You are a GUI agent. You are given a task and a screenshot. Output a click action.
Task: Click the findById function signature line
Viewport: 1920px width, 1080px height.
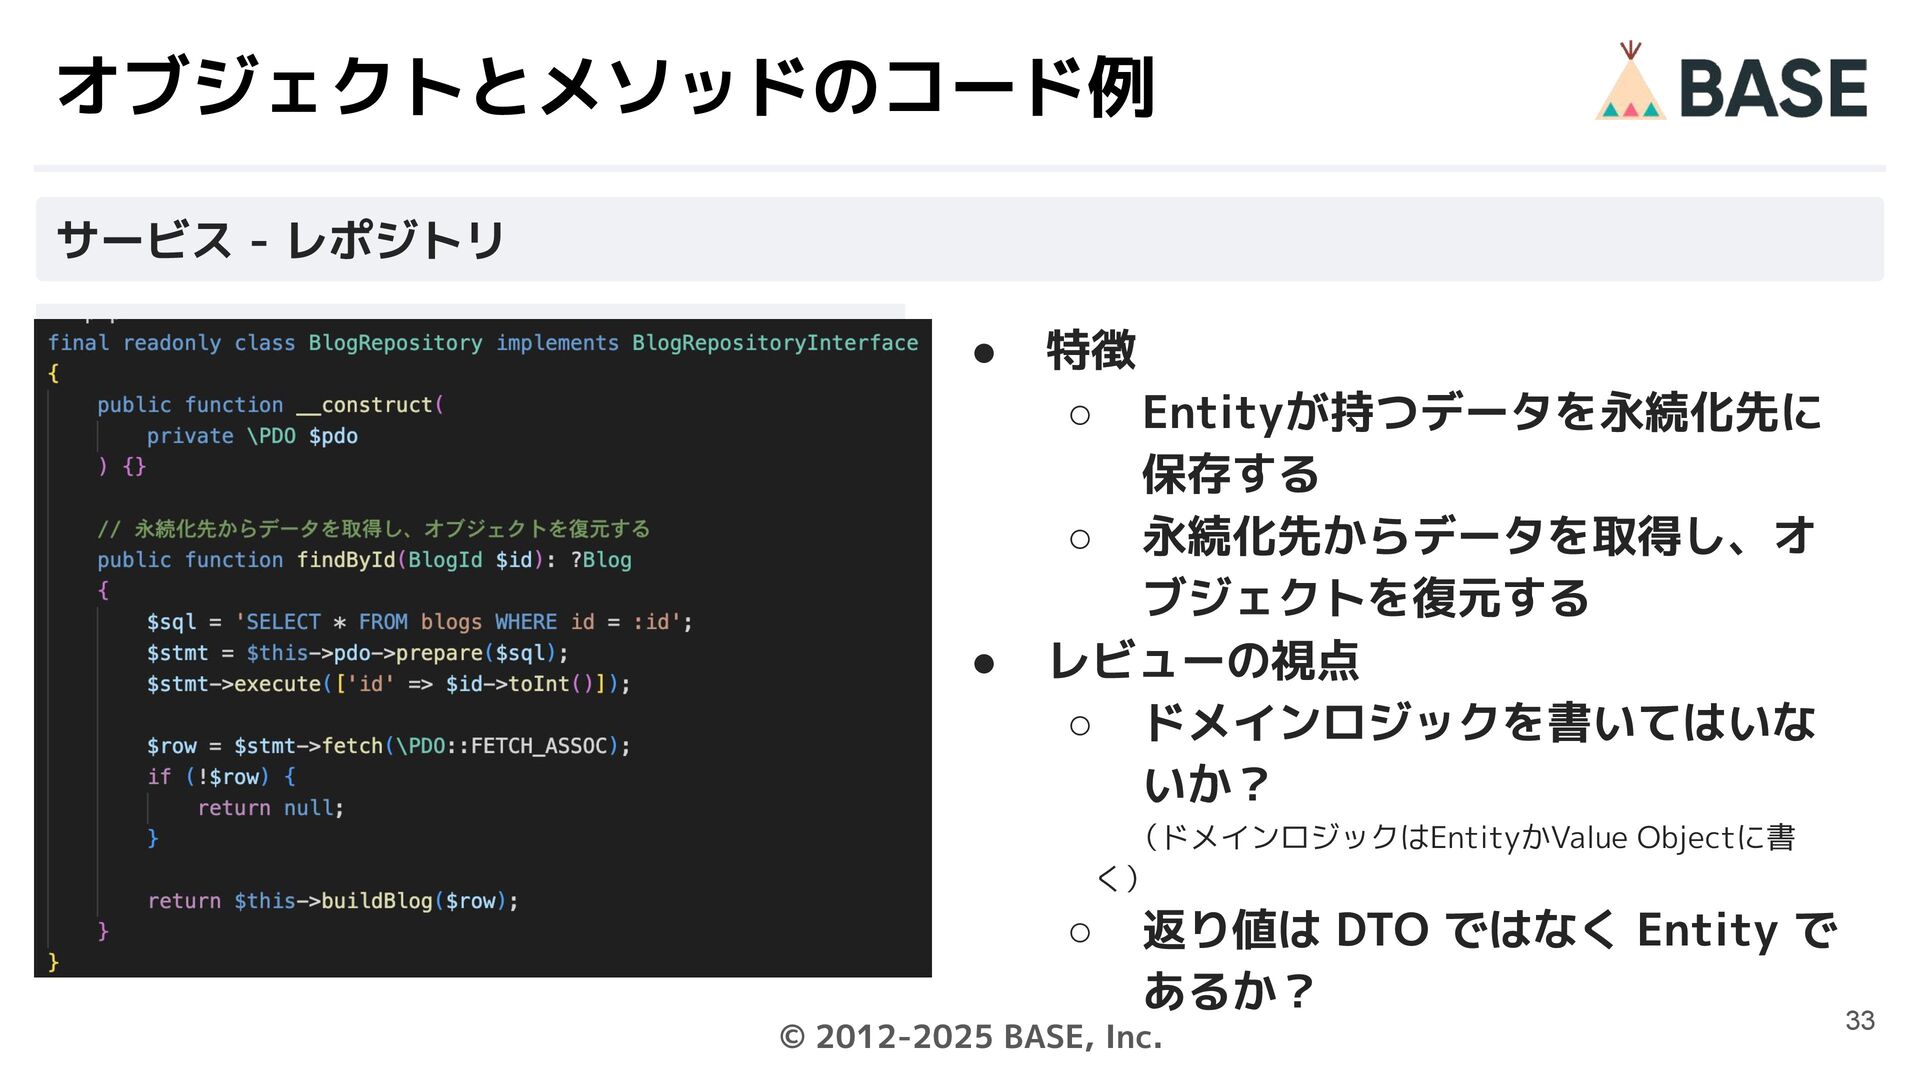[364, 560]
